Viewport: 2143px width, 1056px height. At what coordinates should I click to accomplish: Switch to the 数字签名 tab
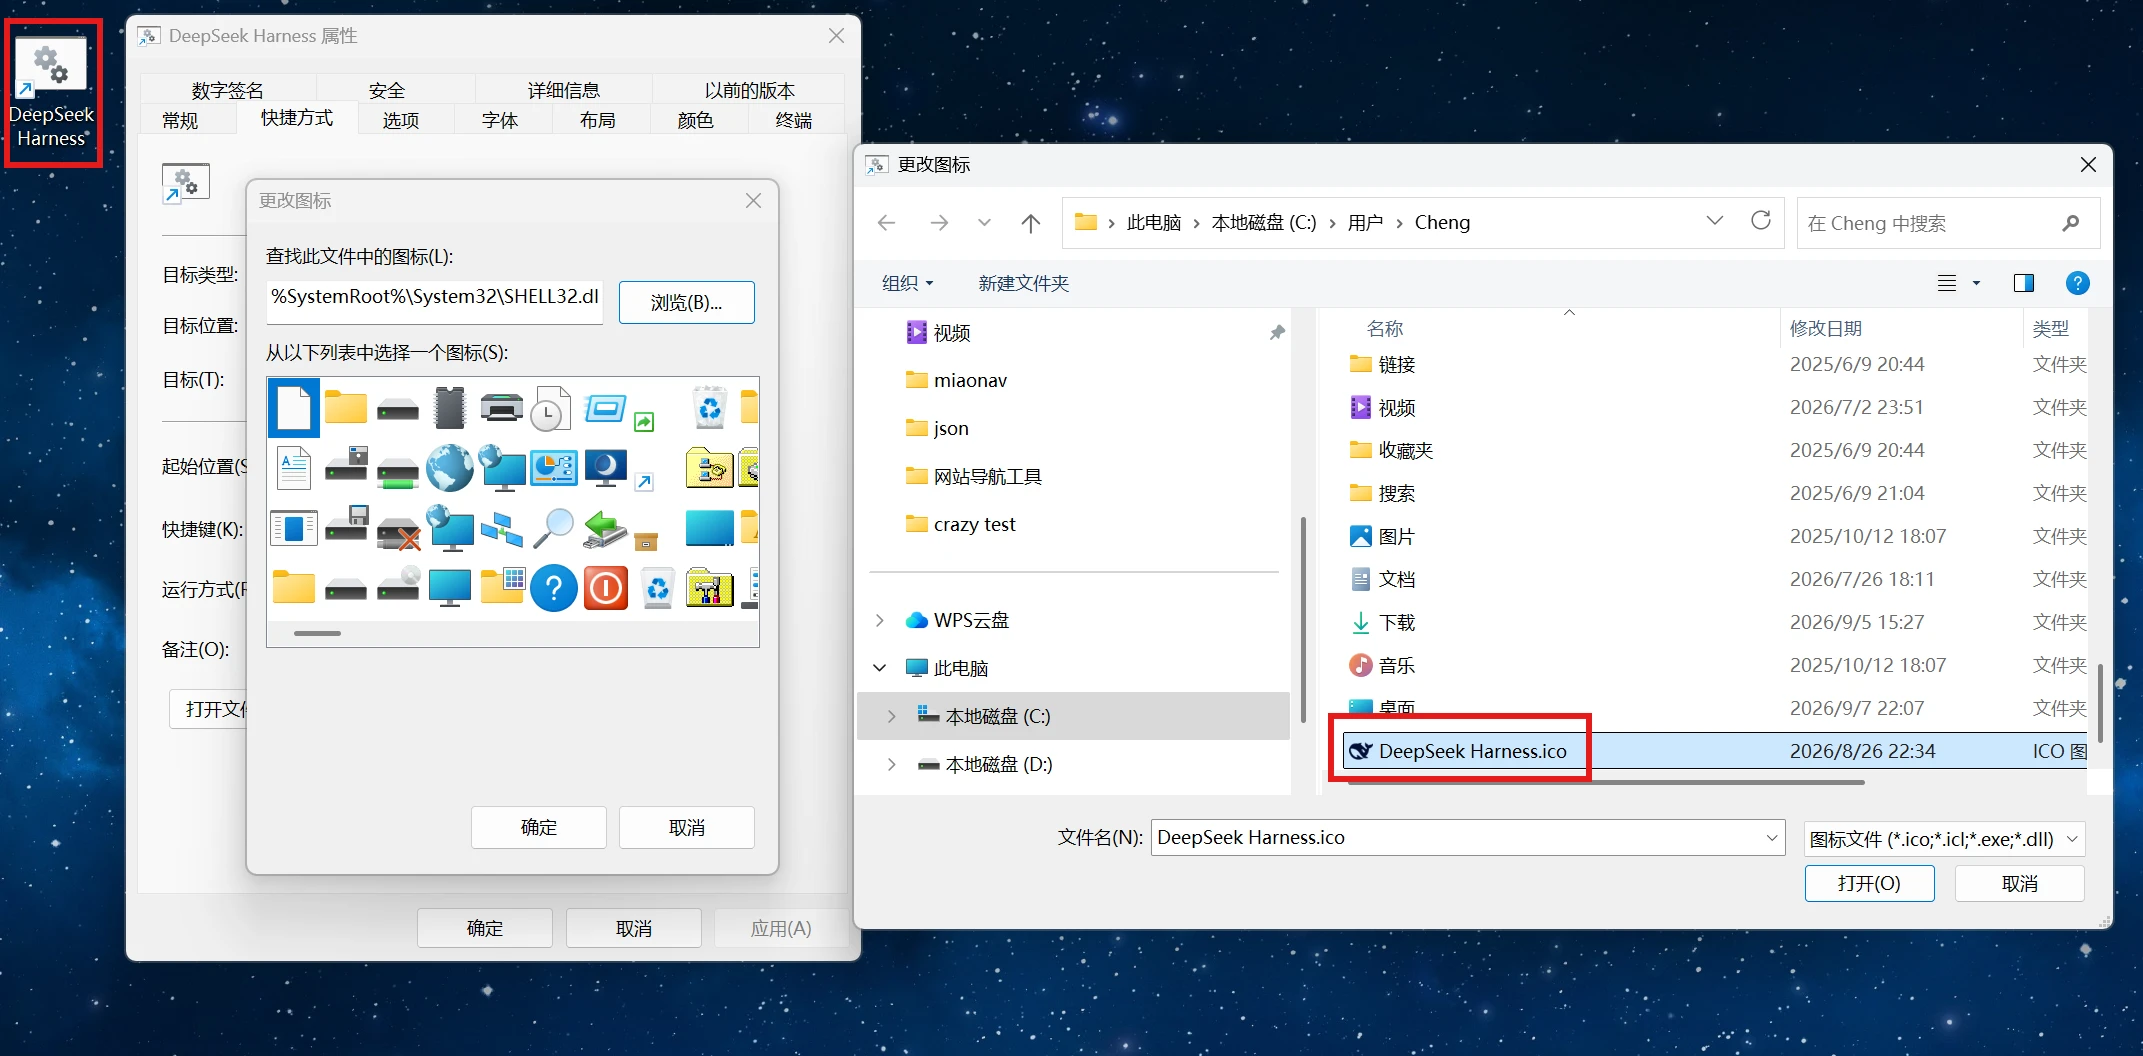[228, 90]
